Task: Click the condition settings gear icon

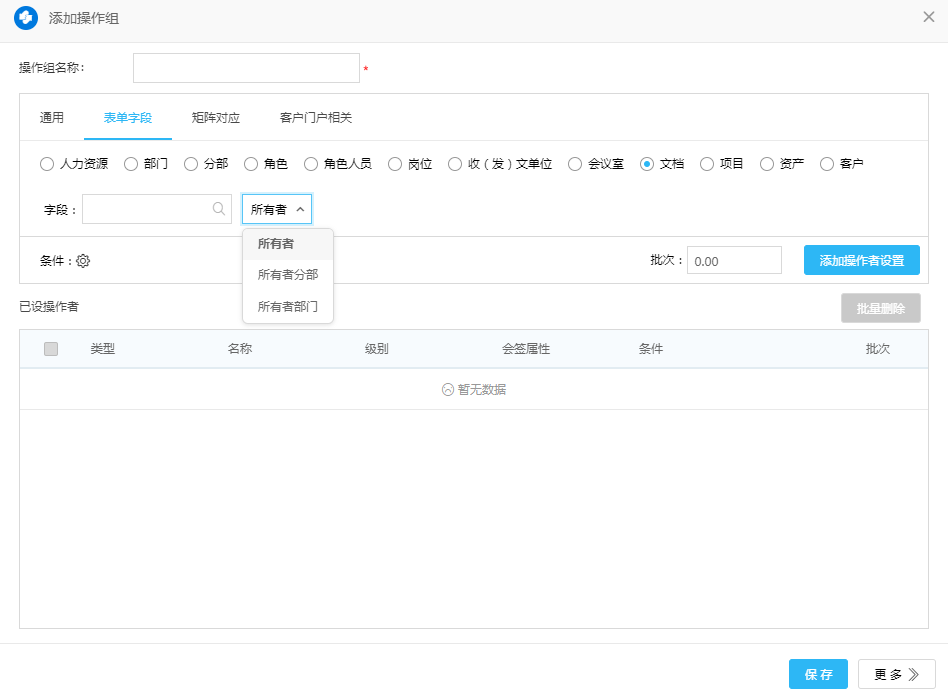Action: click(83, 261)
